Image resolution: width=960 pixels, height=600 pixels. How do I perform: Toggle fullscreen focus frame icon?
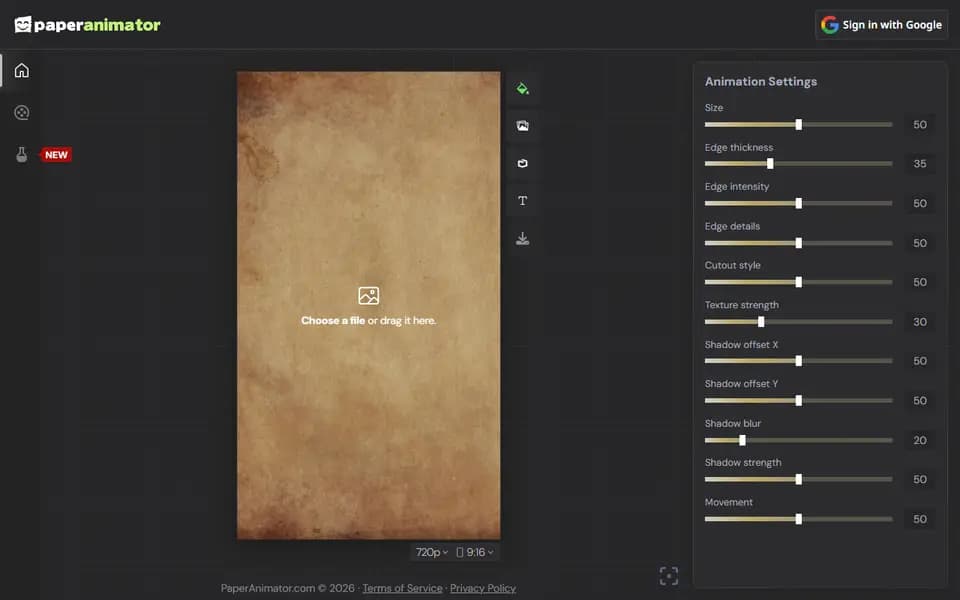[x=669, y=576]
